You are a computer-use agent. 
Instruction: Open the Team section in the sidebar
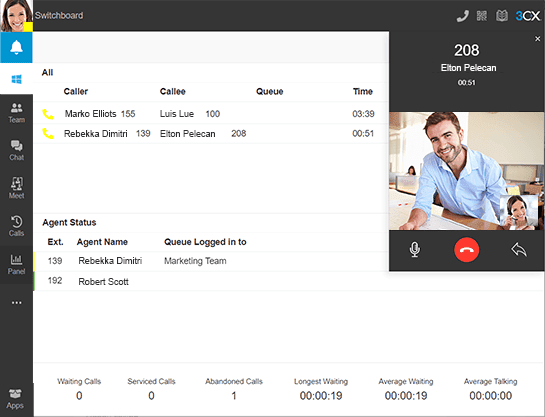tap(16, 113)
